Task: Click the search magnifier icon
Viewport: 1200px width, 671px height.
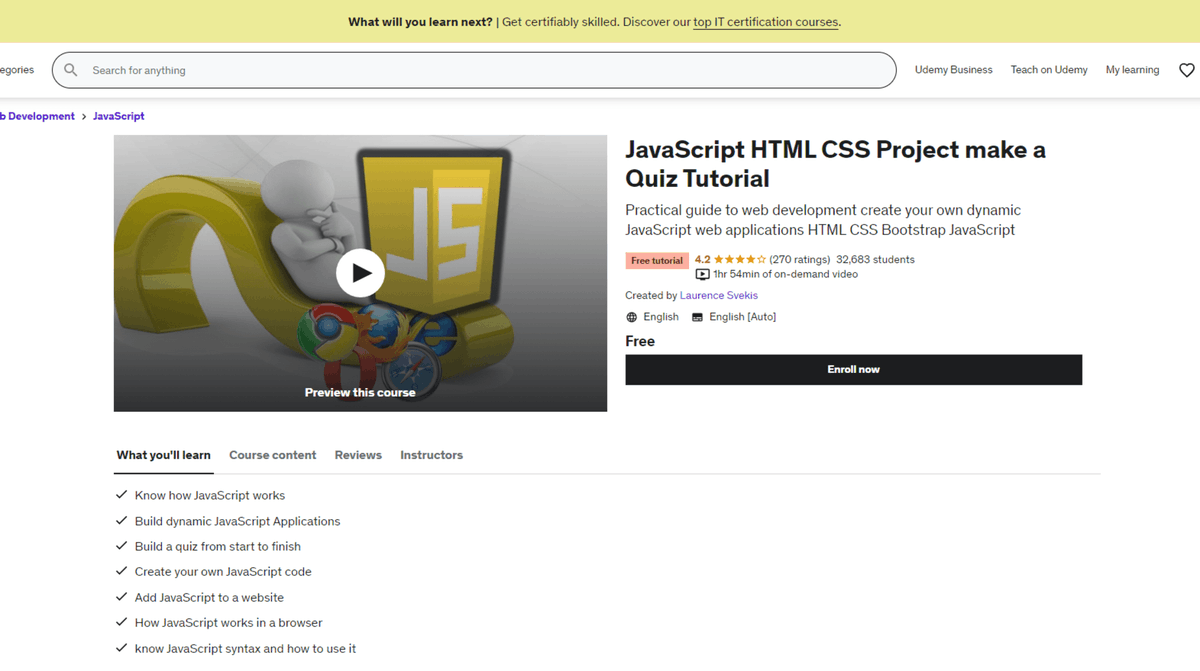Action: [70, 70]
